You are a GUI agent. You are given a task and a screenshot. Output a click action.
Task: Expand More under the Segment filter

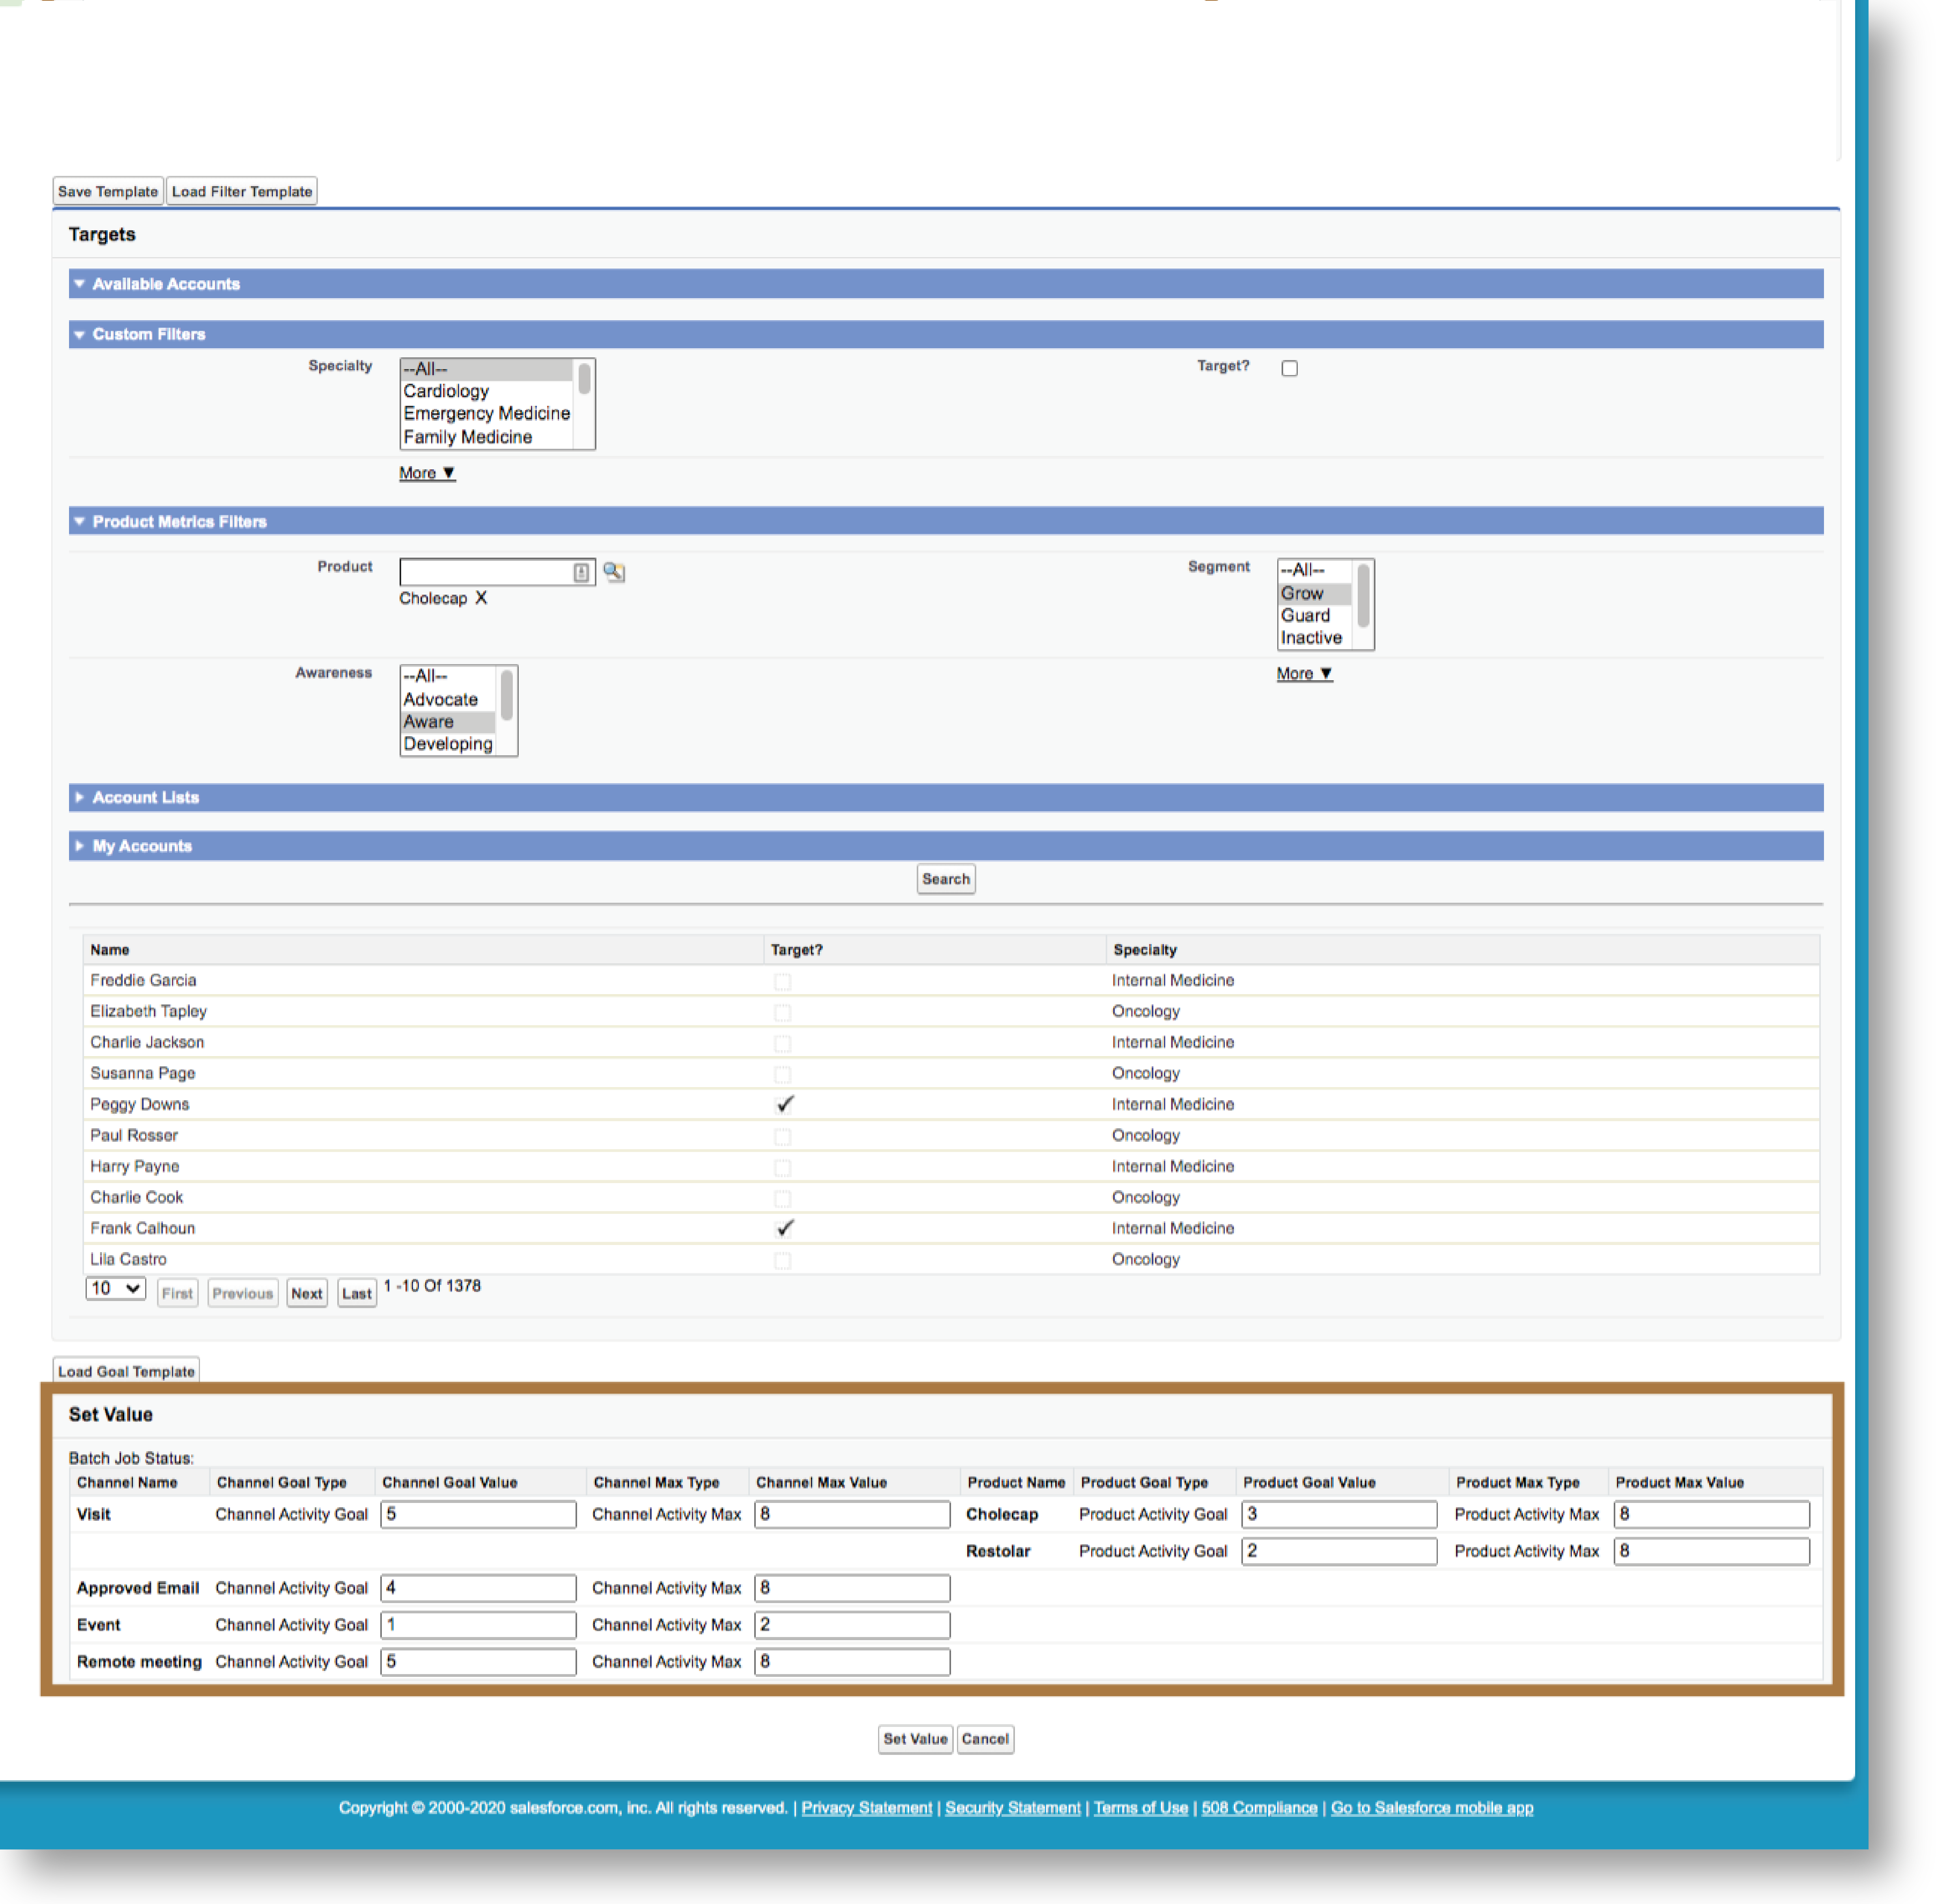[x=1304, y=673]
